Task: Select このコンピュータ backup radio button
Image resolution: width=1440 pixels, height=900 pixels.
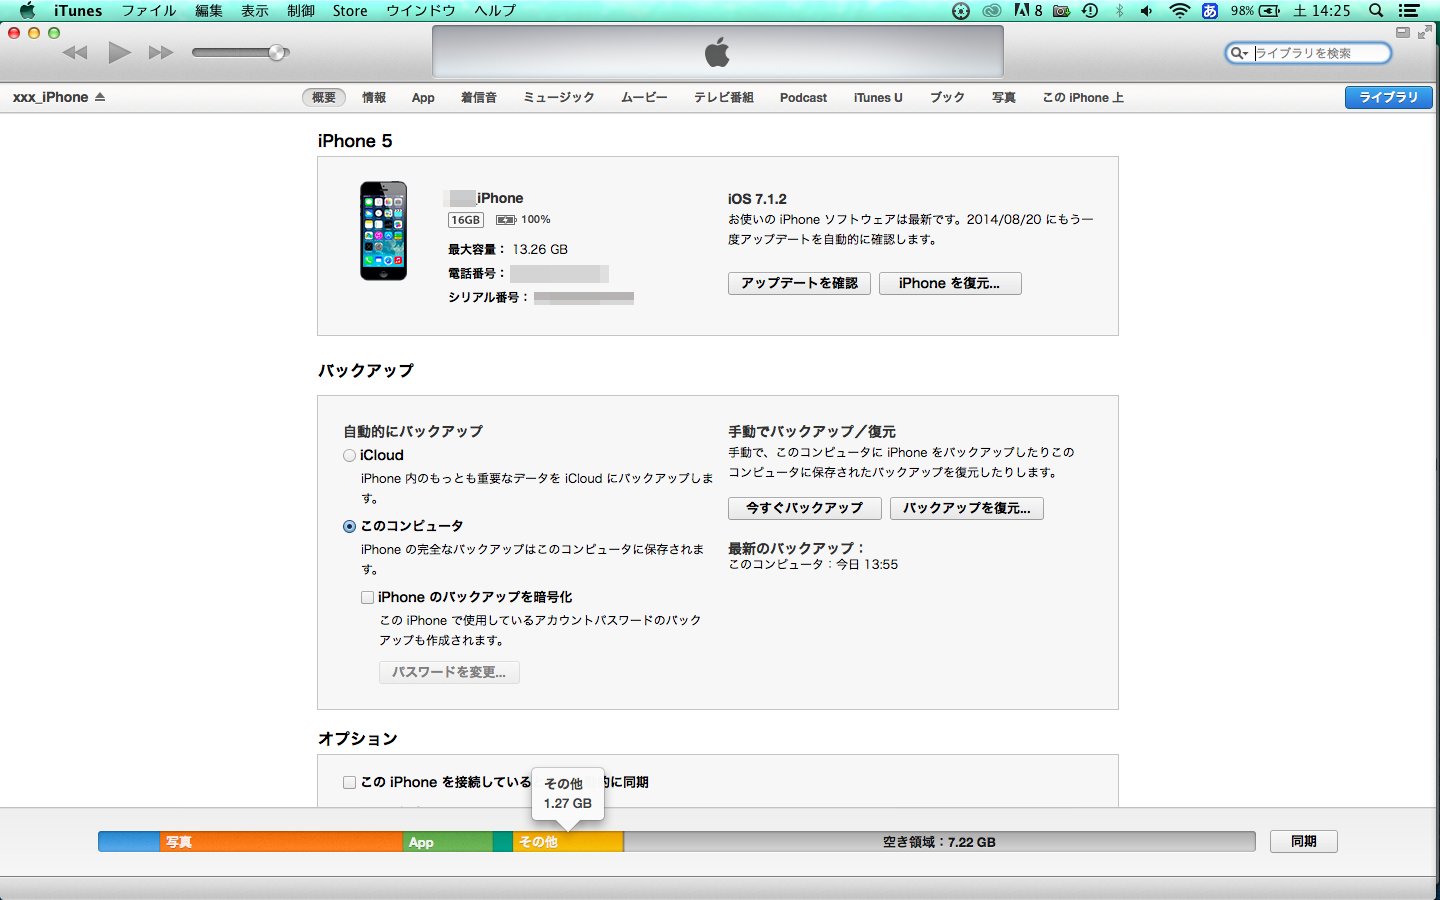Action: click(349, 527)
